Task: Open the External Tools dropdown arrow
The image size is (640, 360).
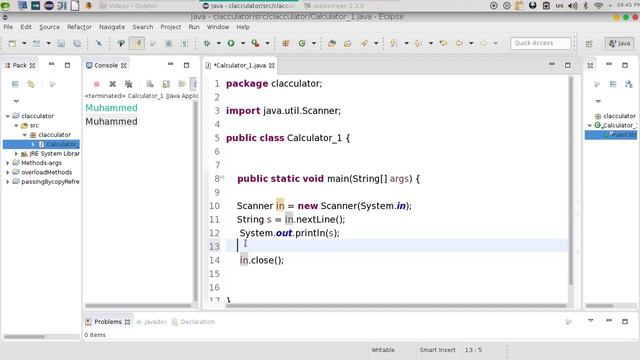Action: point(267,43)
